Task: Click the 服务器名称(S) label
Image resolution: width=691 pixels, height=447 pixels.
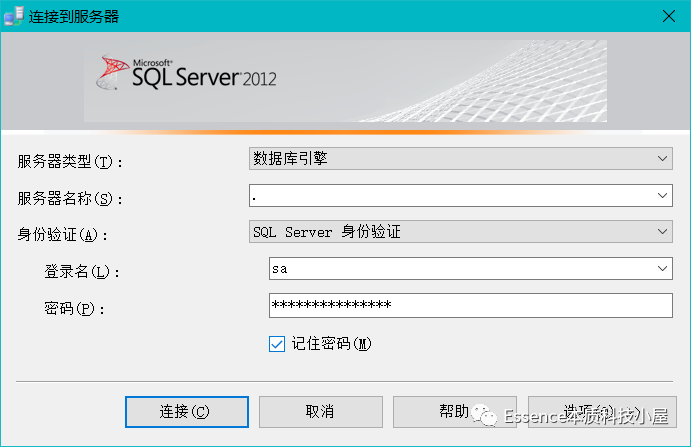Action: tap(70, 198)
